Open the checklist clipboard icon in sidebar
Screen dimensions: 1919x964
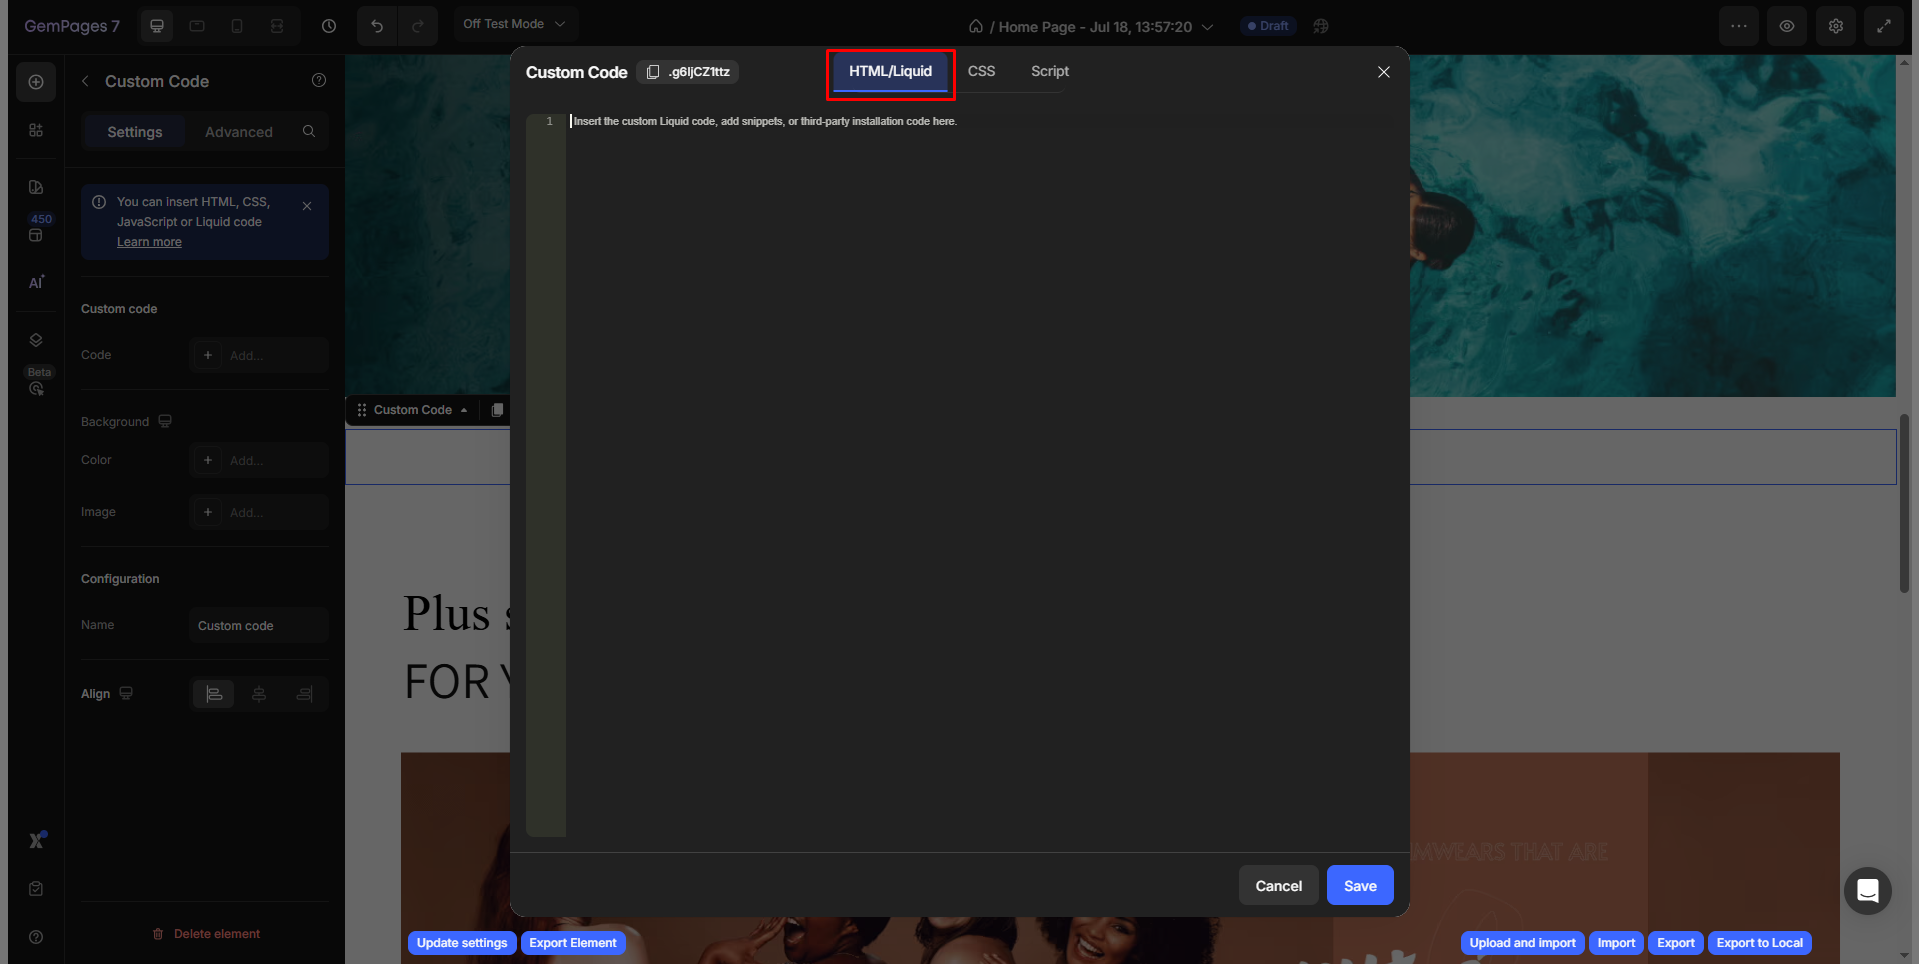click(36, 889)
